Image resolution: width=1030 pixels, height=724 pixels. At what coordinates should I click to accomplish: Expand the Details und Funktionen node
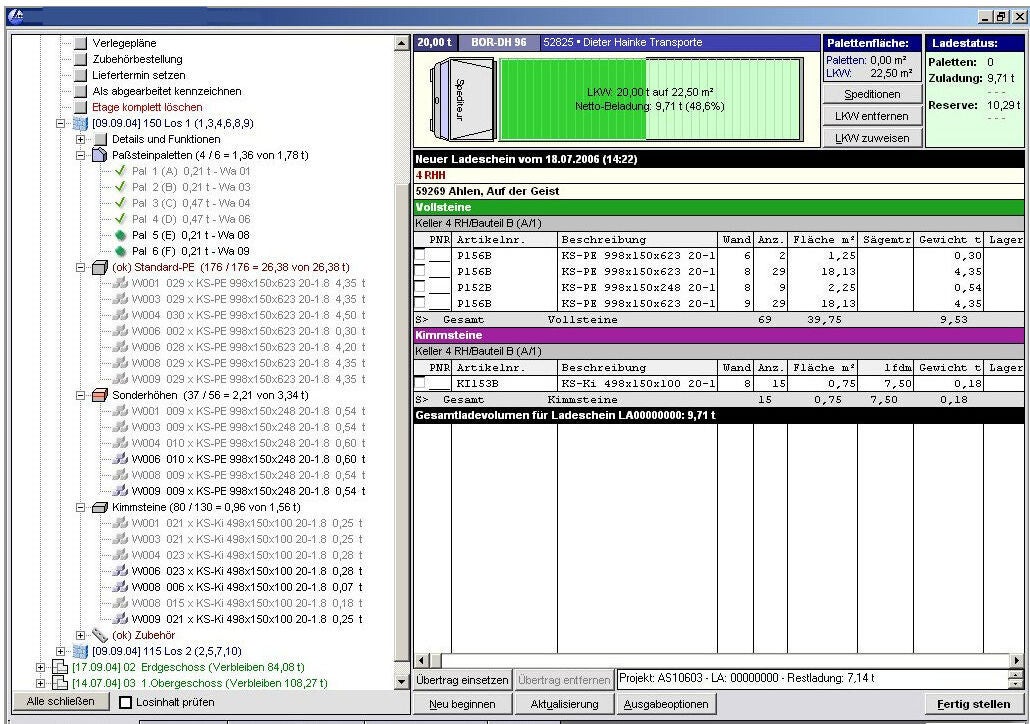click(x=81, y=139)
